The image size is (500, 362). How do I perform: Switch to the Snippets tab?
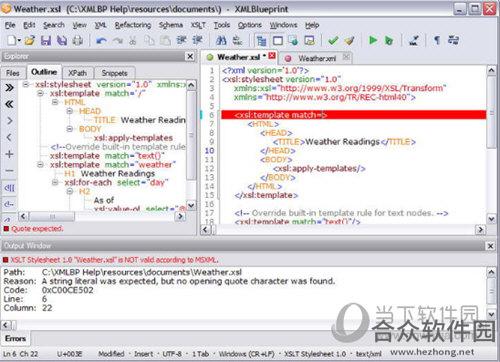click(114, 73)
